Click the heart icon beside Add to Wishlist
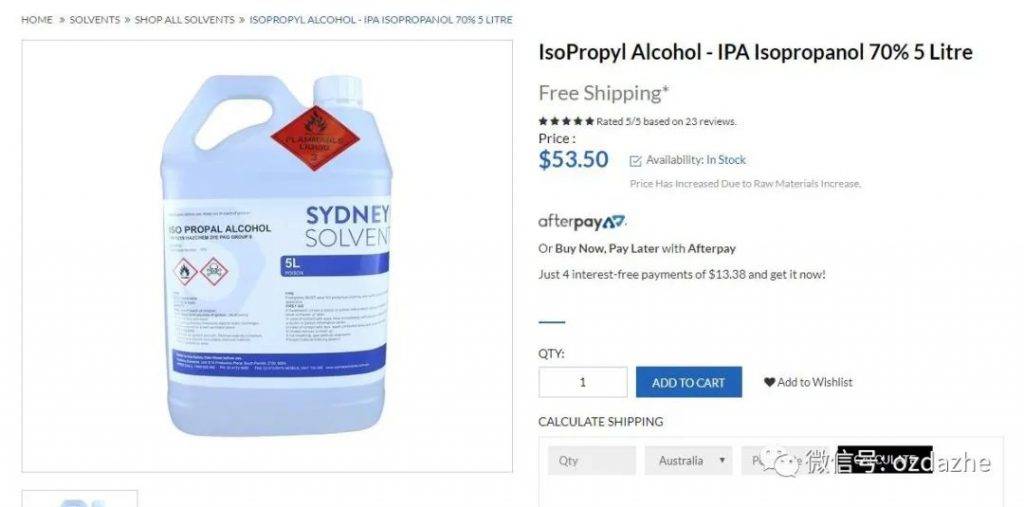 769,382
